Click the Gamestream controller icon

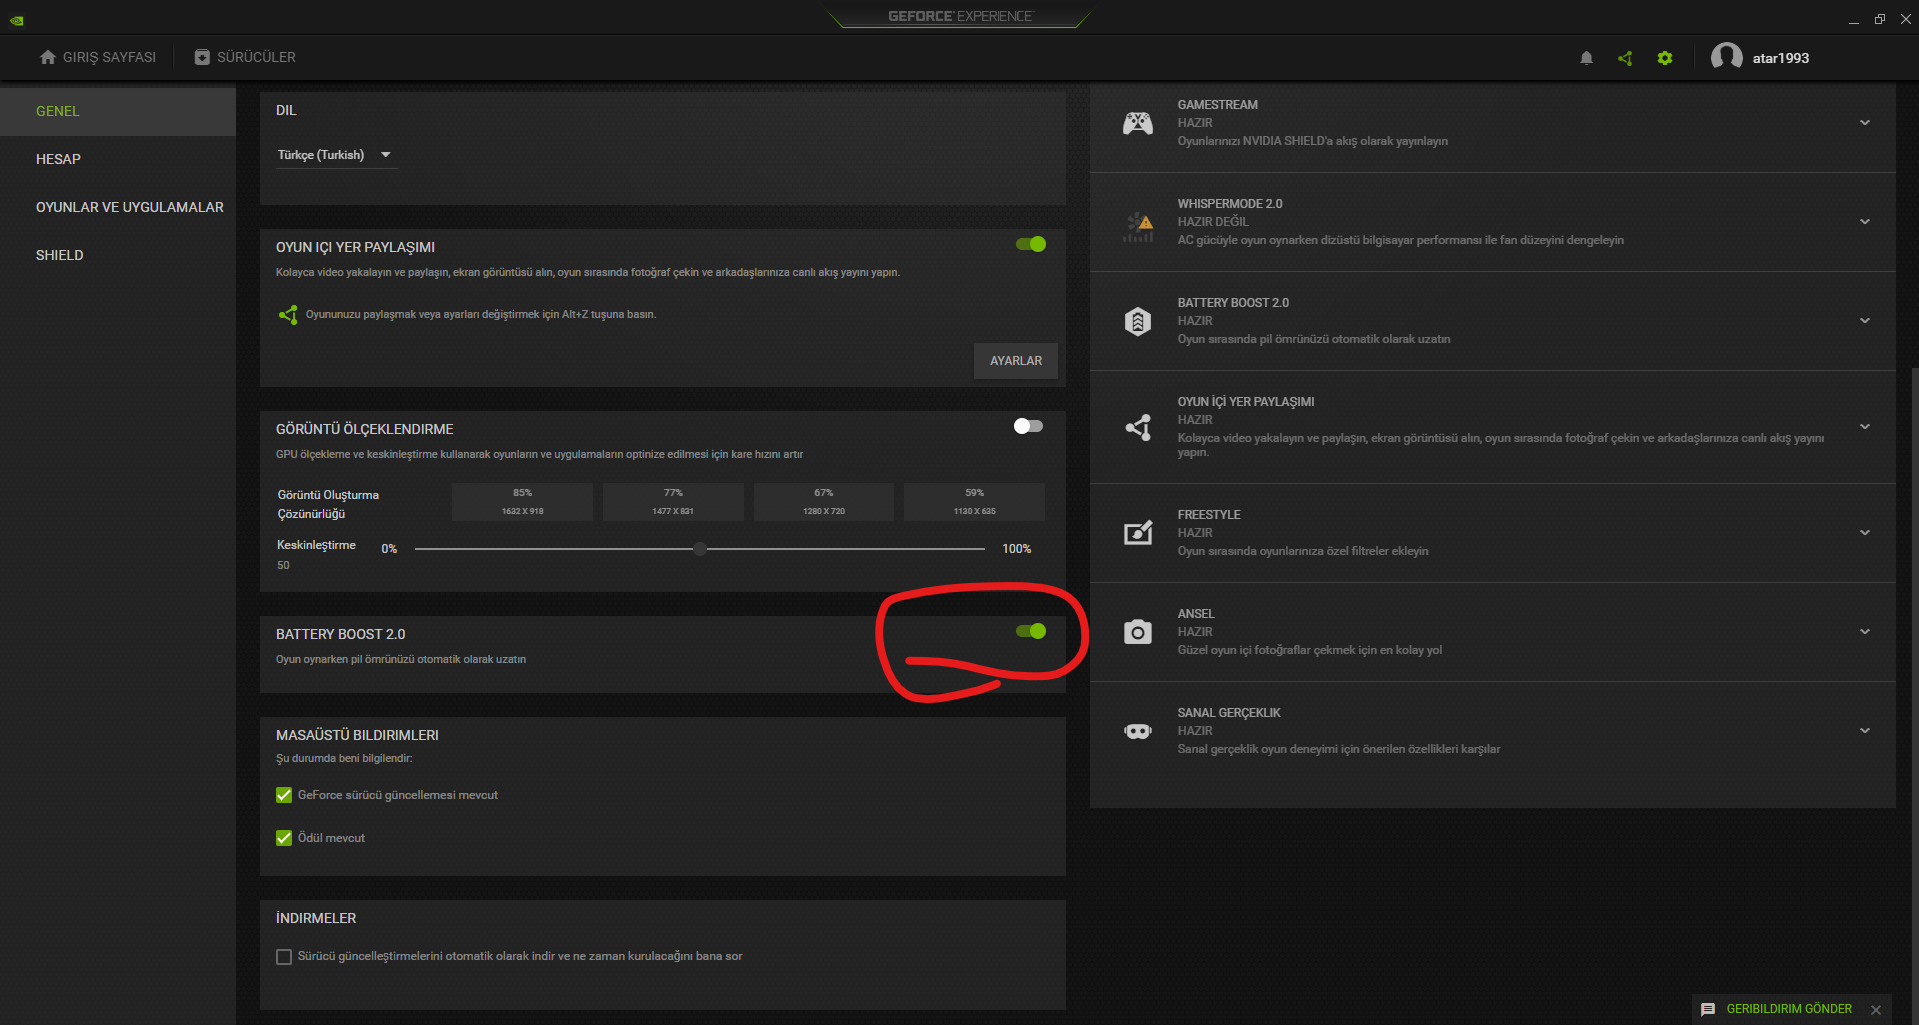pos(1138,123)
